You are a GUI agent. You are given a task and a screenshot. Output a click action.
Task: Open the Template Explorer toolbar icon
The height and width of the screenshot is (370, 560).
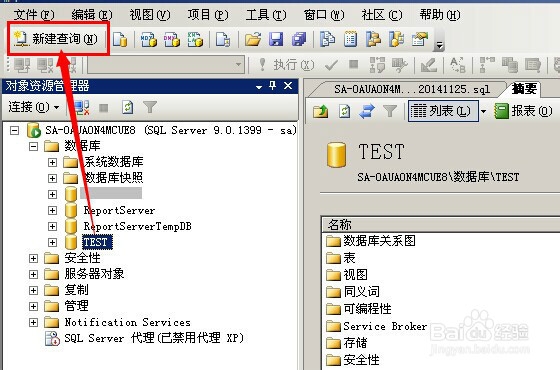tap(397, 39)
